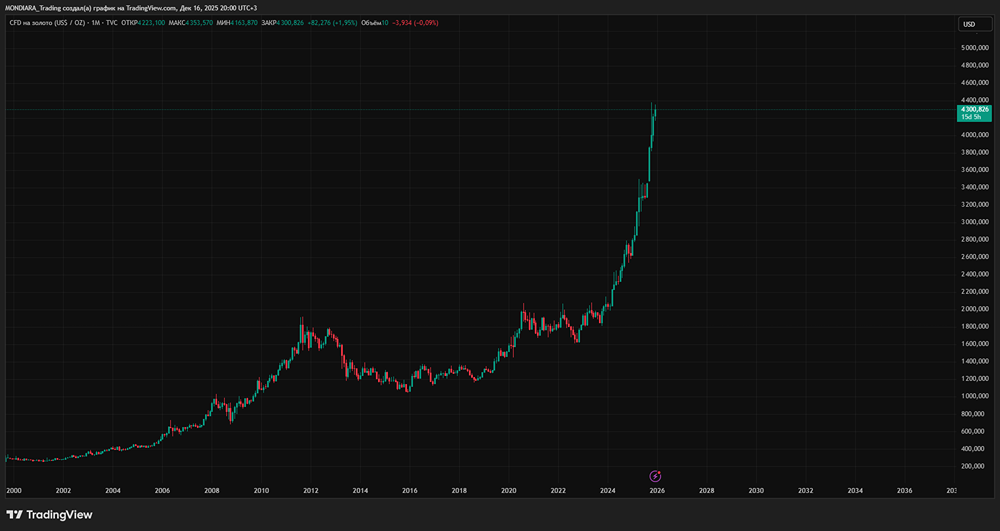Click the 2016 year label on time axis
Image resolution: width=1000 pixels, height=531 pixels.
point(409,491)
